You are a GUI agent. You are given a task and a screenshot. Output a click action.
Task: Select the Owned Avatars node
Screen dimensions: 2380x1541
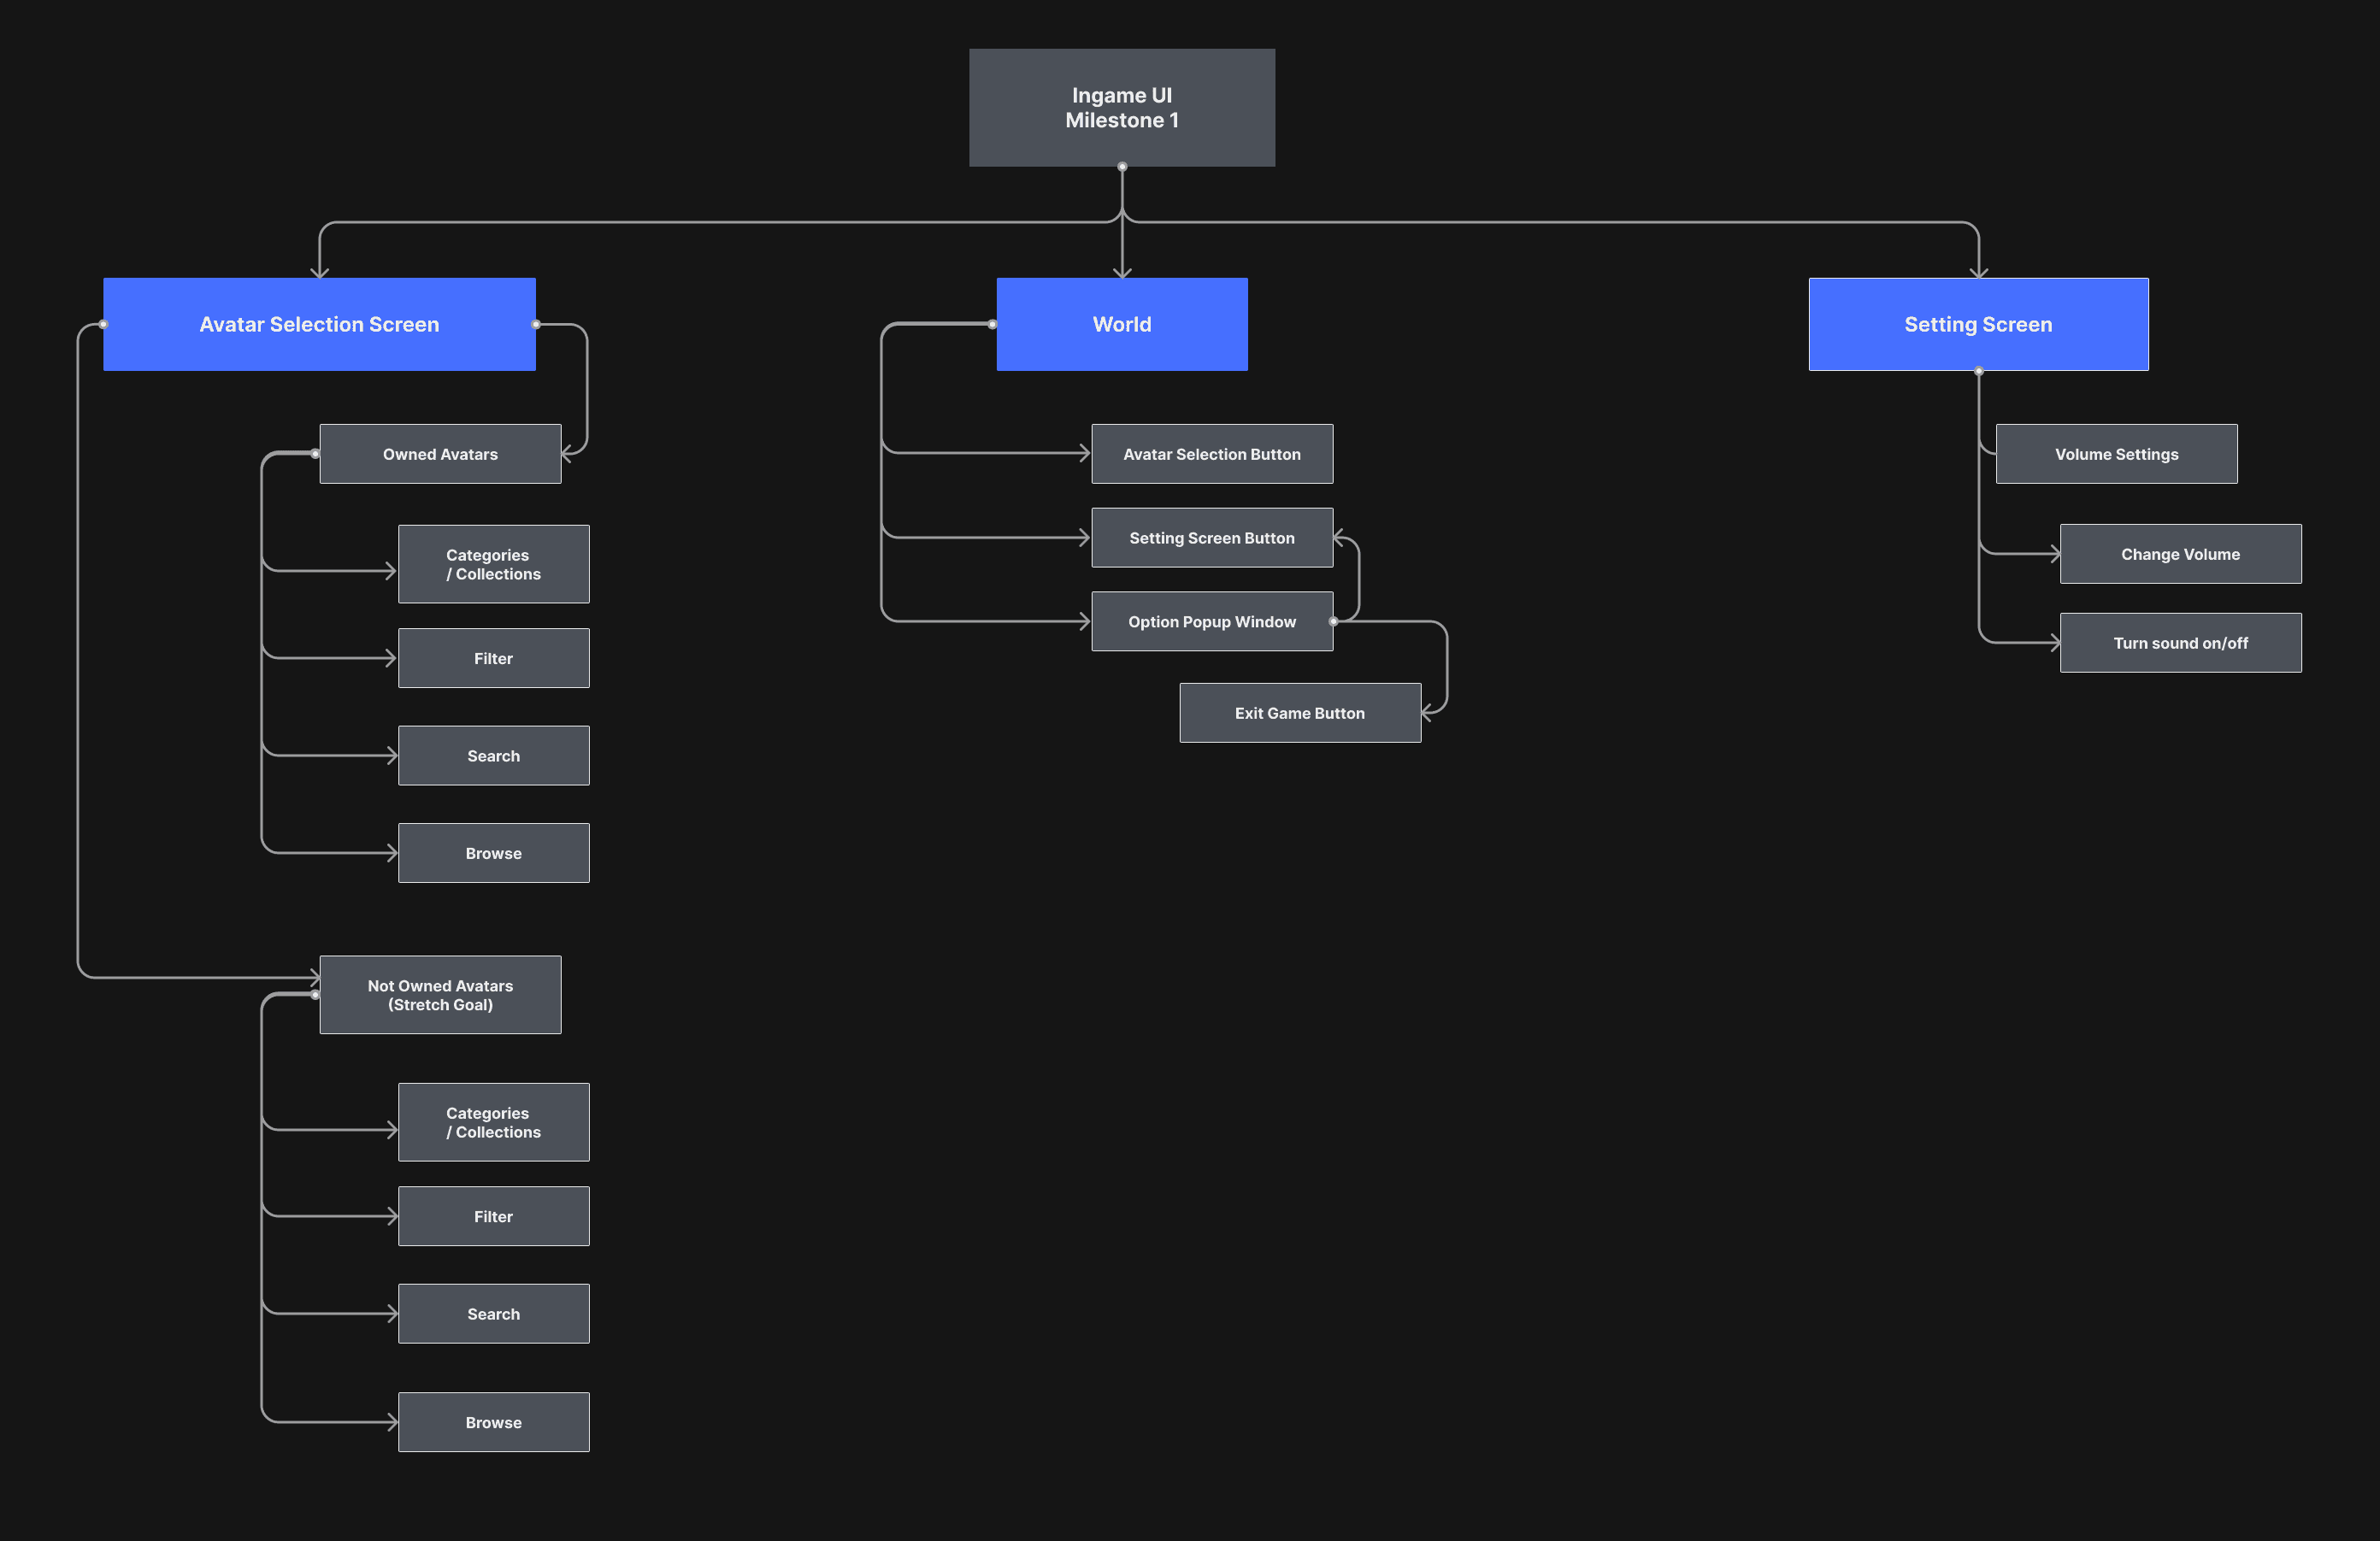440,454
